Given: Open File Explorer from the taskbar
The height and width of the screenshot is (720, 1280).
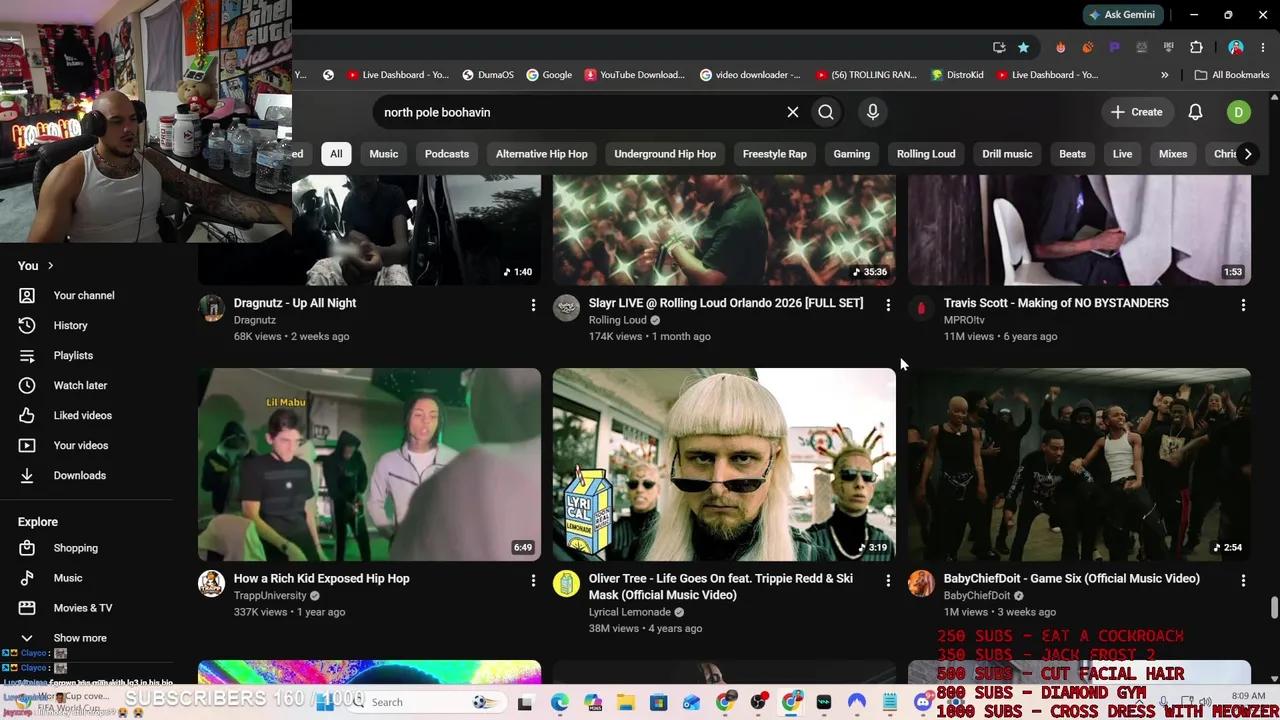Looking at the screenshot, I should 625,702.
